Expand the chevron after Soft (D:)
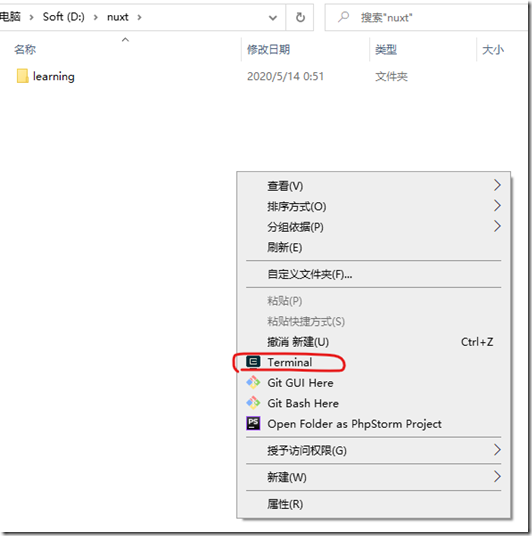The height and width of the screenshot is (536, 532). point(95,17)
